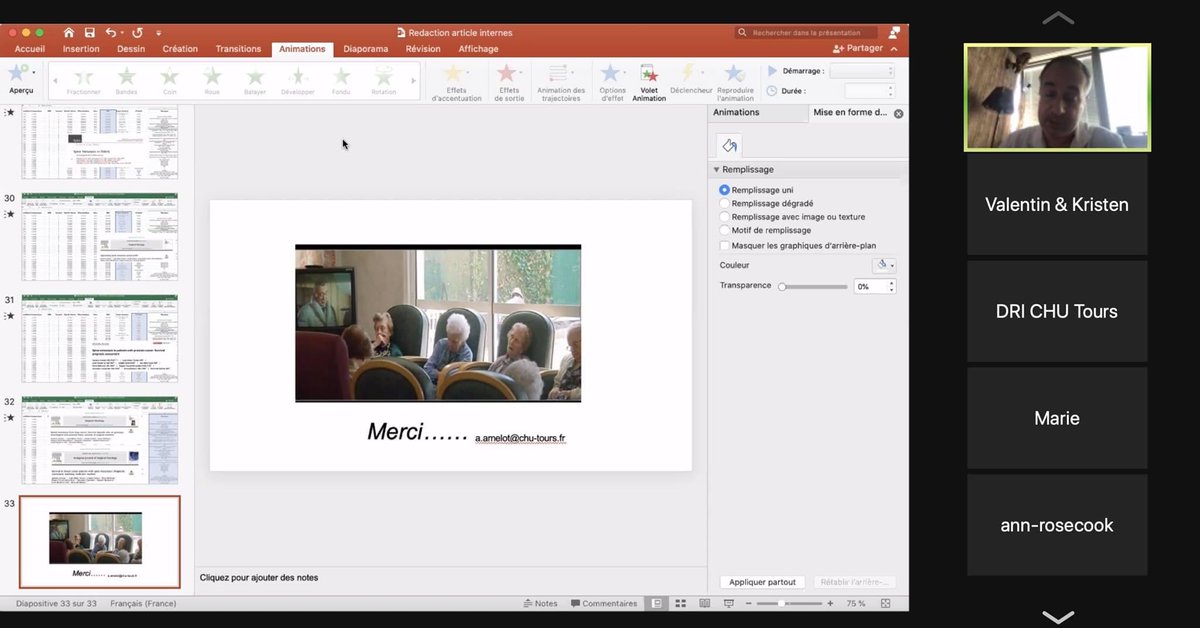This screenshot has width=1200, height=628.
Task: Switch to Normal view in status bar
Action: [657, 603]
